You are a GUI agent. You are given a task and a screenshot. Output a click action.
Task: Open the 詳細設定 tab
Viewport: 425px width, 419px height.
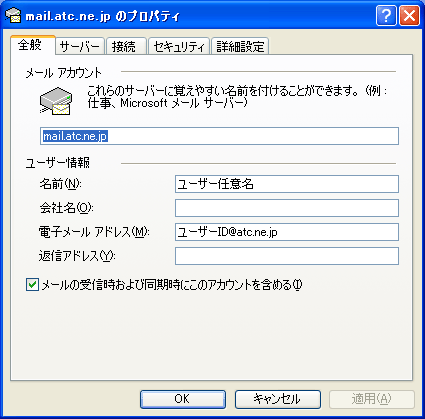240,46
